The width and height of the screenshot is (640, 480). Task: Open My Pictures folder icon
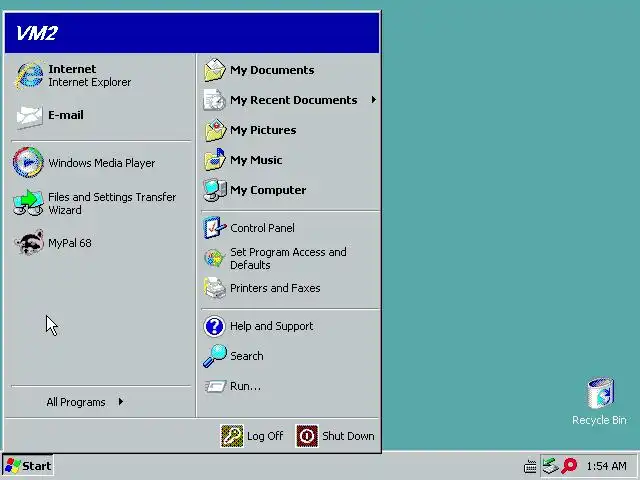(215, 130)
